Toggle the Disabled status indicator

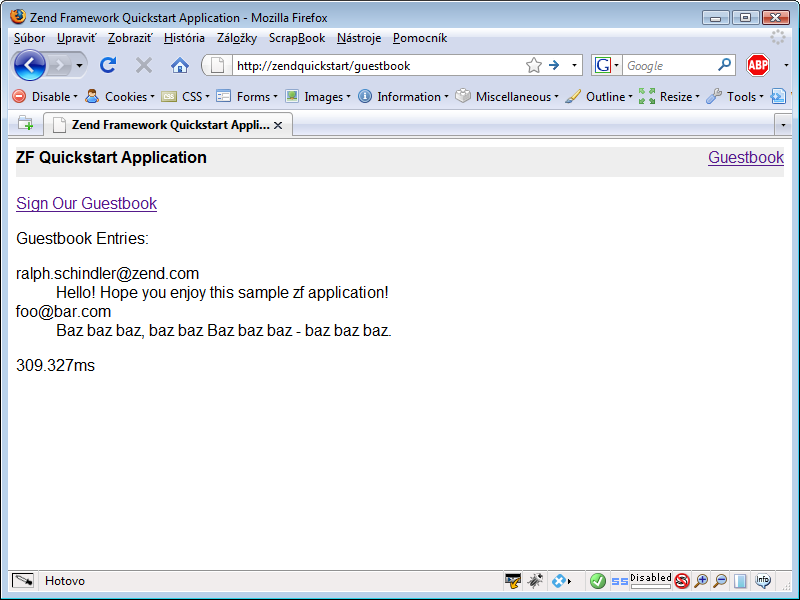[x=651, y=580]
